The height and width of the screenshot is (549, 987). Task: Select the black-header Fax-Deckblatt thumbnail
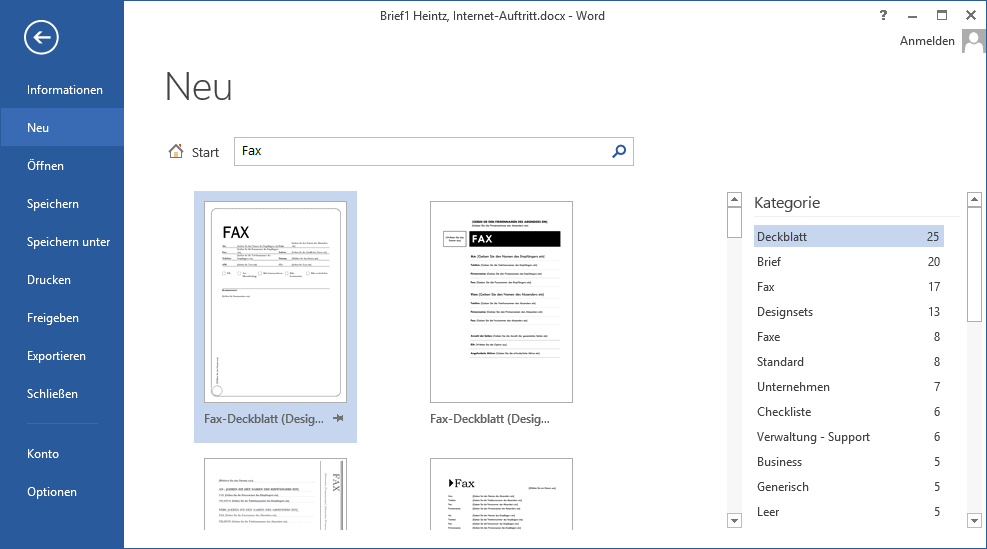(501, 301)
